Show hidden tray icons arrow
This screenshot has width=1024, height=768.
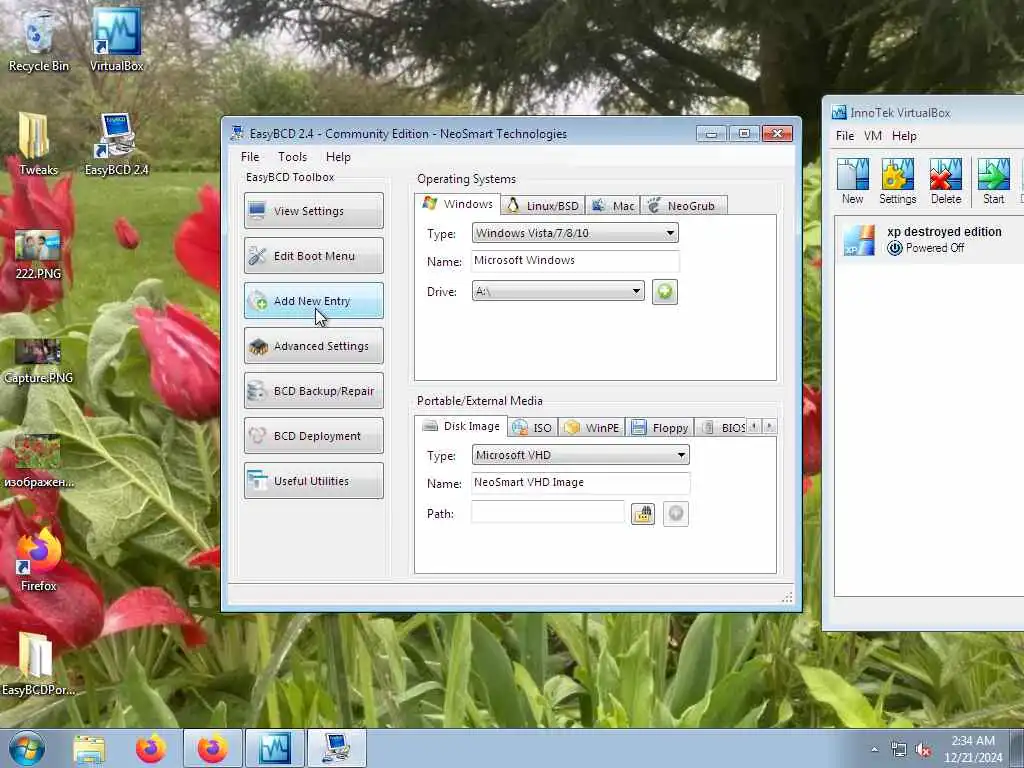[874, 749]
